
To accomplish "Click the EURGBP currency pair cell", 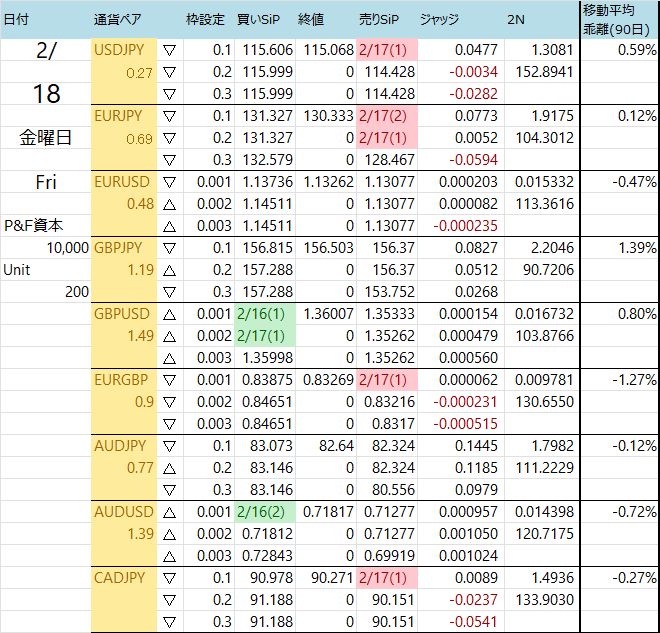I will 124,380.
